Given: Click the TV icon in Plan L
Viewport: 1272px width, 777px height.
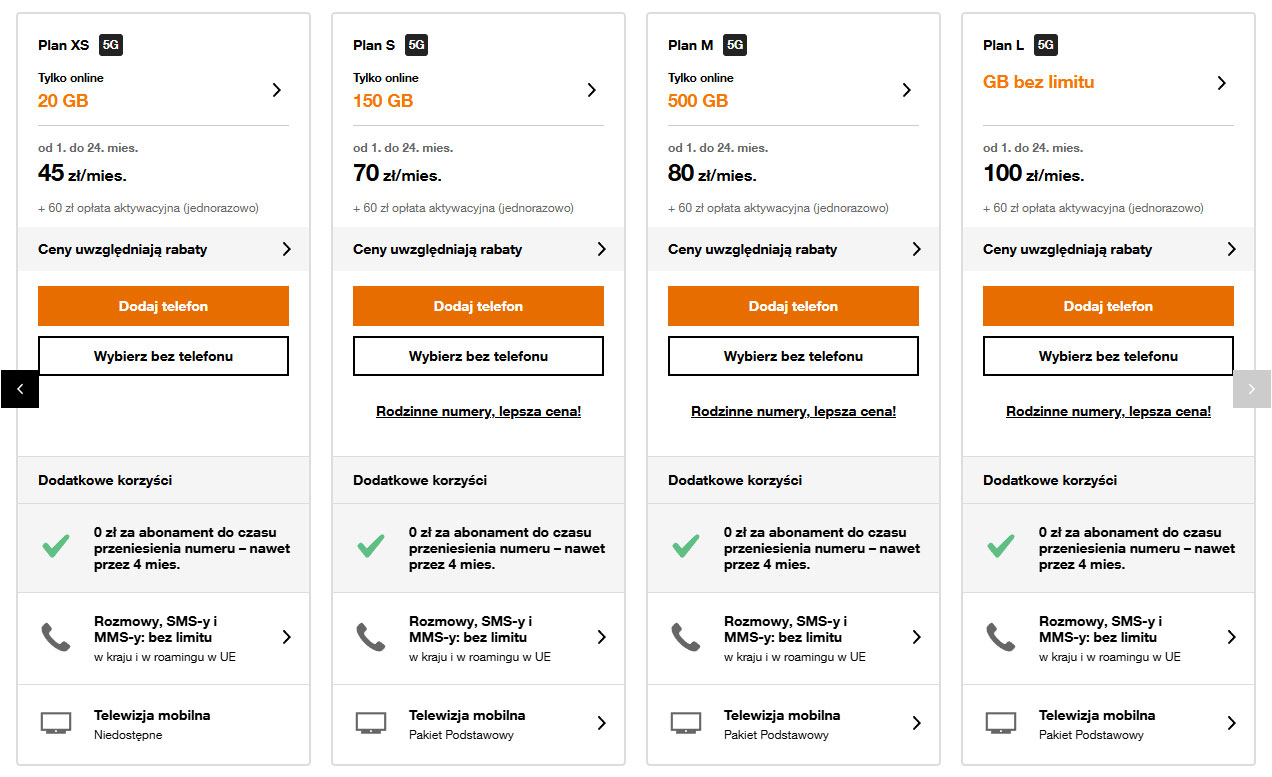Looking at the screenshot, I should (x=1001, y=722).
